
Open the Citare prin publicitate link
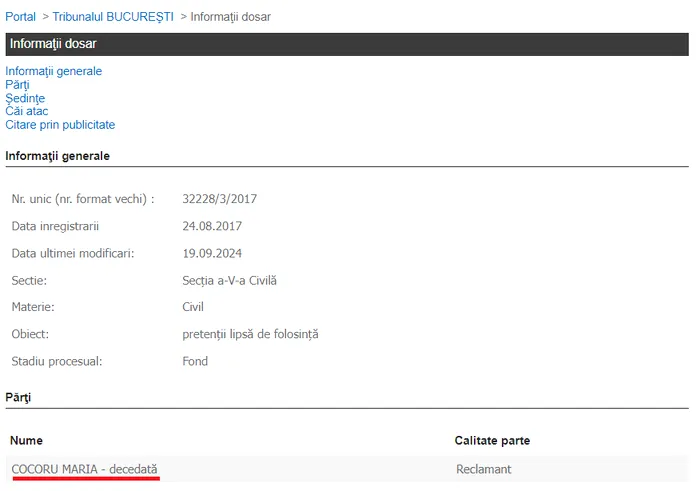[x=60, y=125]
